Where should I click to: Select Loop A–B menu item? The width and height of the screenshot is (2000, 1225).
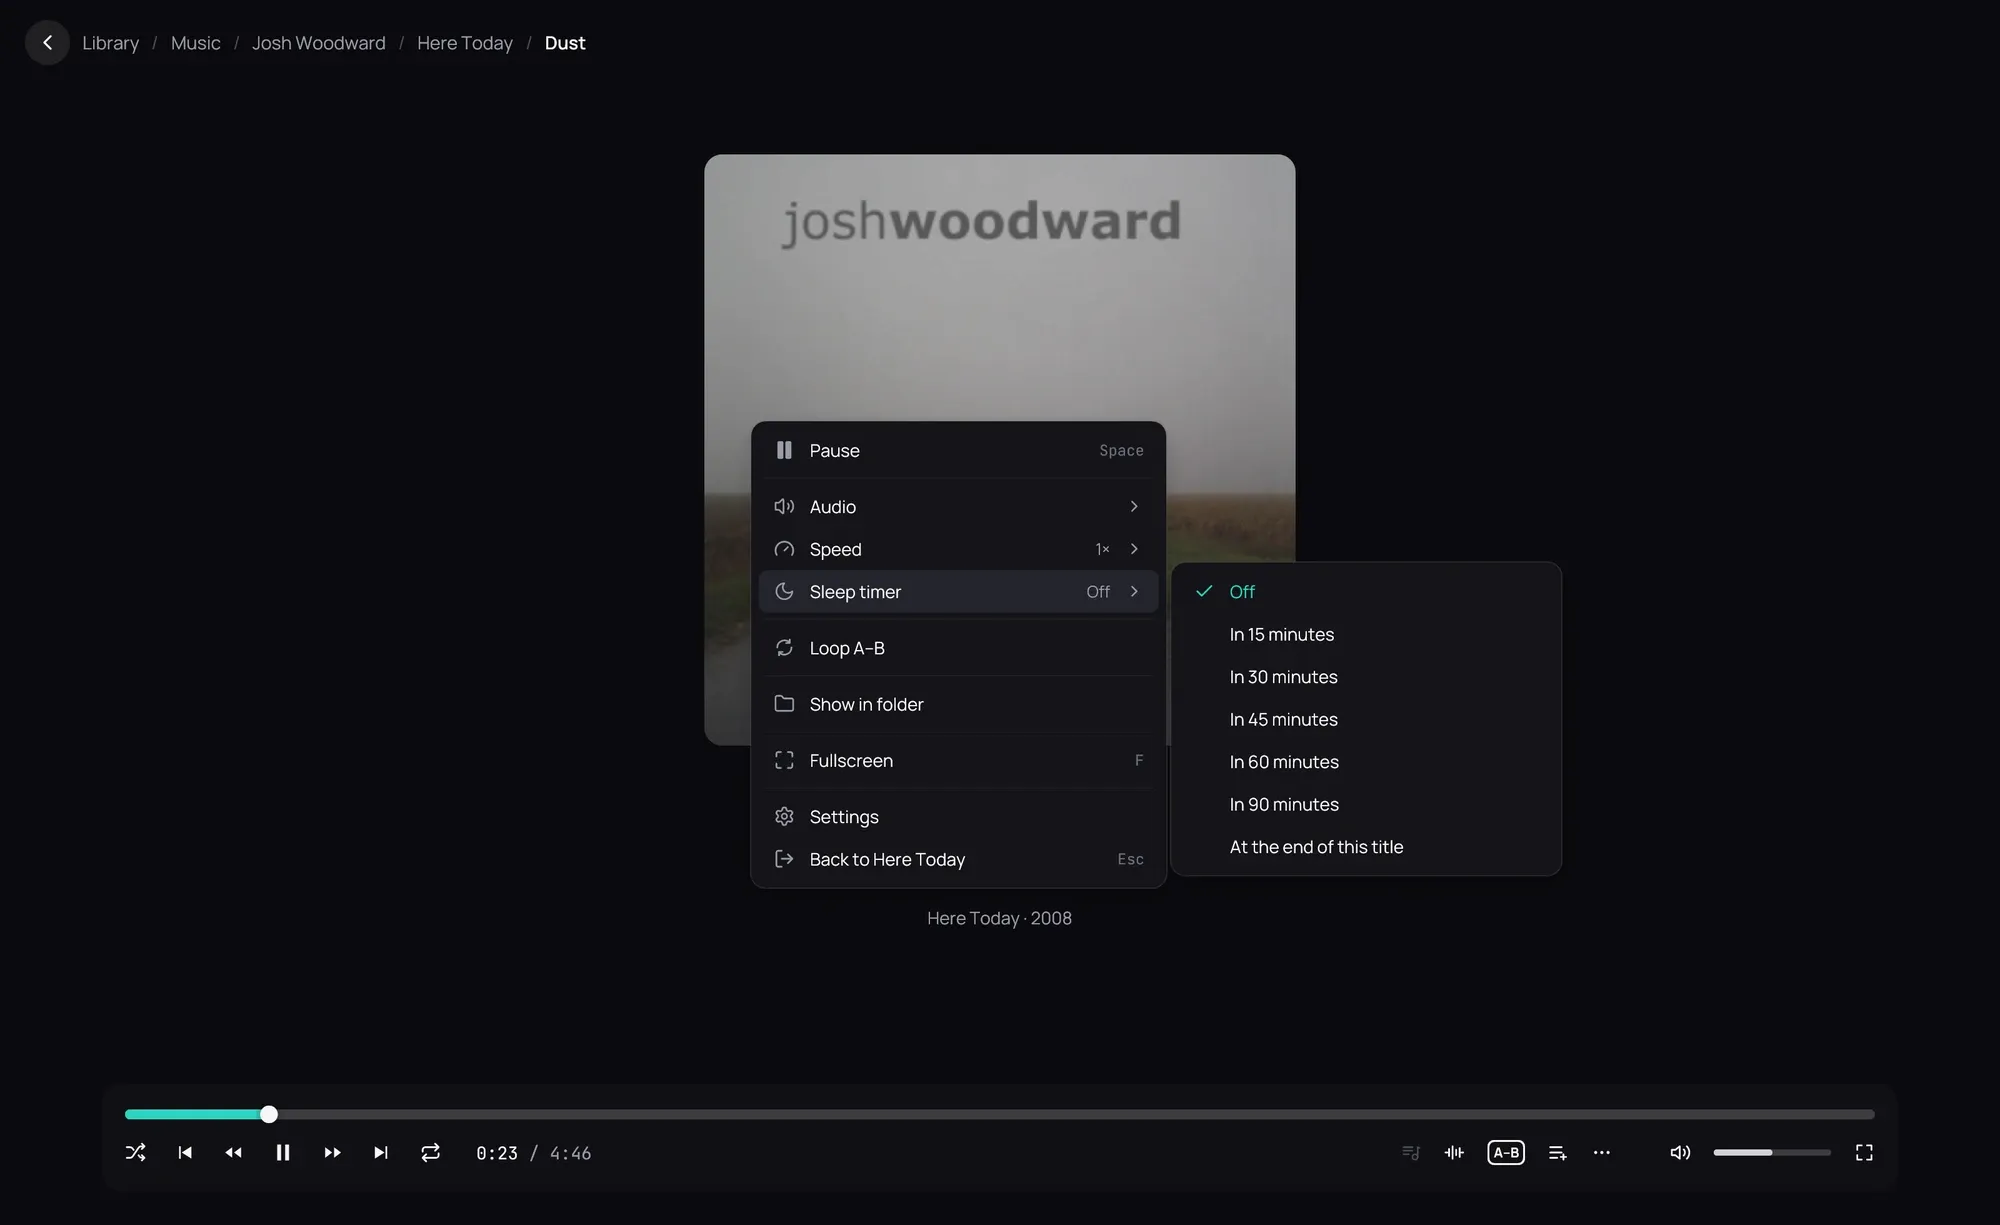click(x=958, y=648)
